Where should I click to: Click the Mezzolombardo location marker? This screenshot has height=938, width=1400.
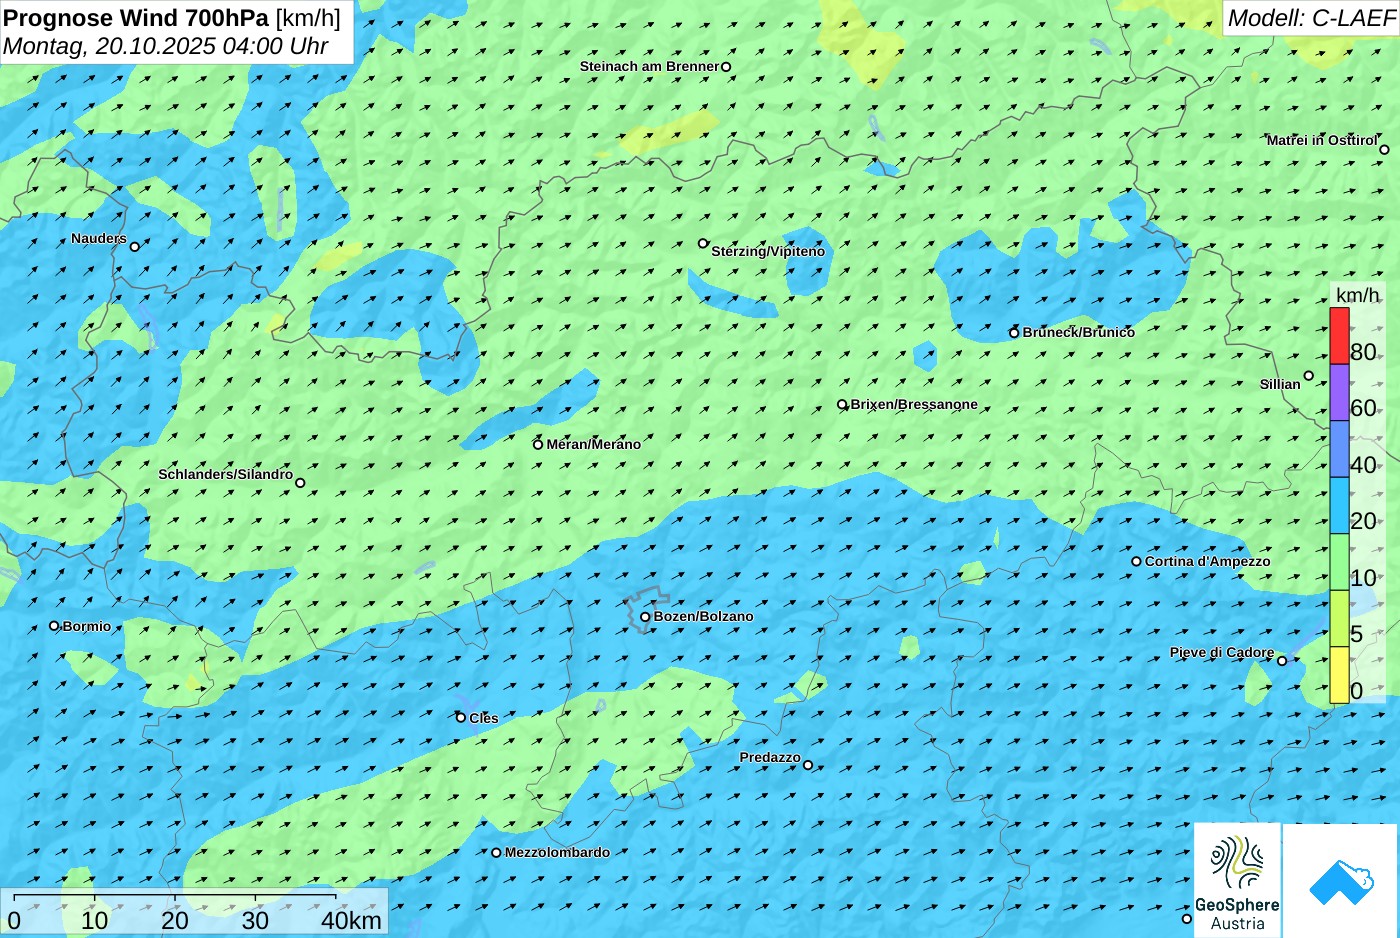pos(496,853)
